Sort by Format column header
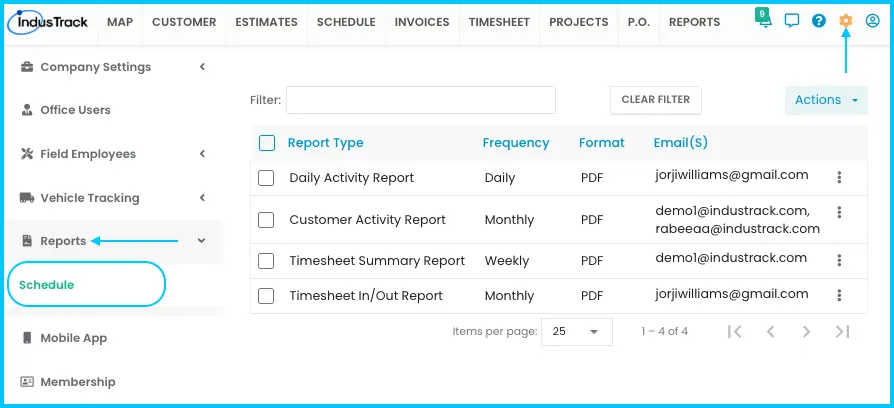 pyautogui.click(x=602, y=143)
